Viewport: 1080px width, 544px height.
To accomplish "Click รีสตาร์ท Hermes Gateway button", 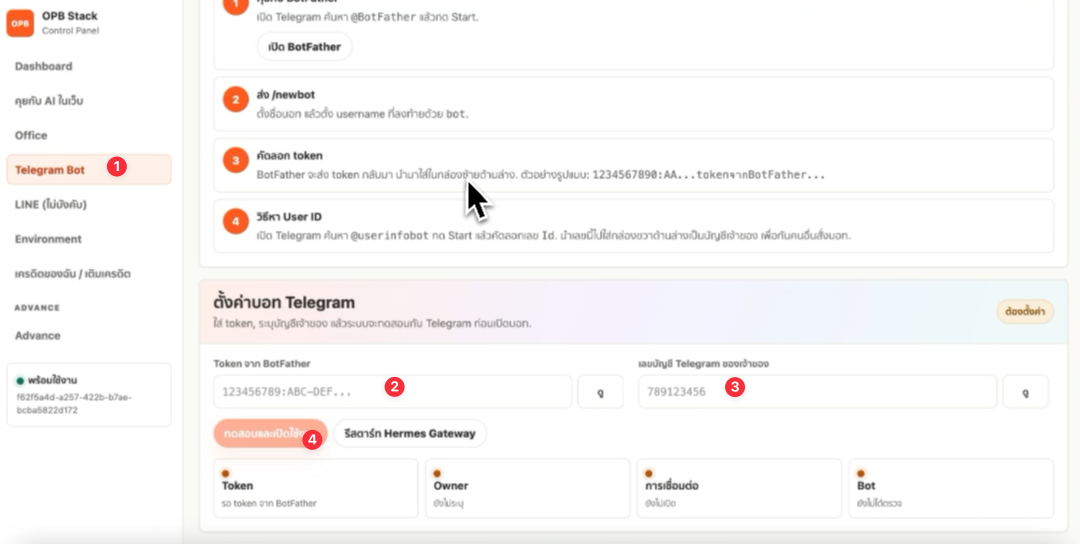I will pos(411,433).
